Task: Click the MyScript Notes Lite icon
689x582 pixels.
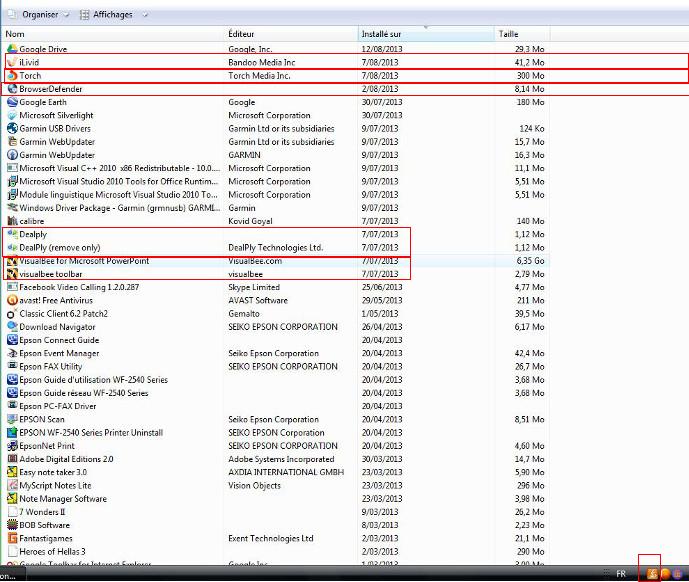Action: pos(12,485)
